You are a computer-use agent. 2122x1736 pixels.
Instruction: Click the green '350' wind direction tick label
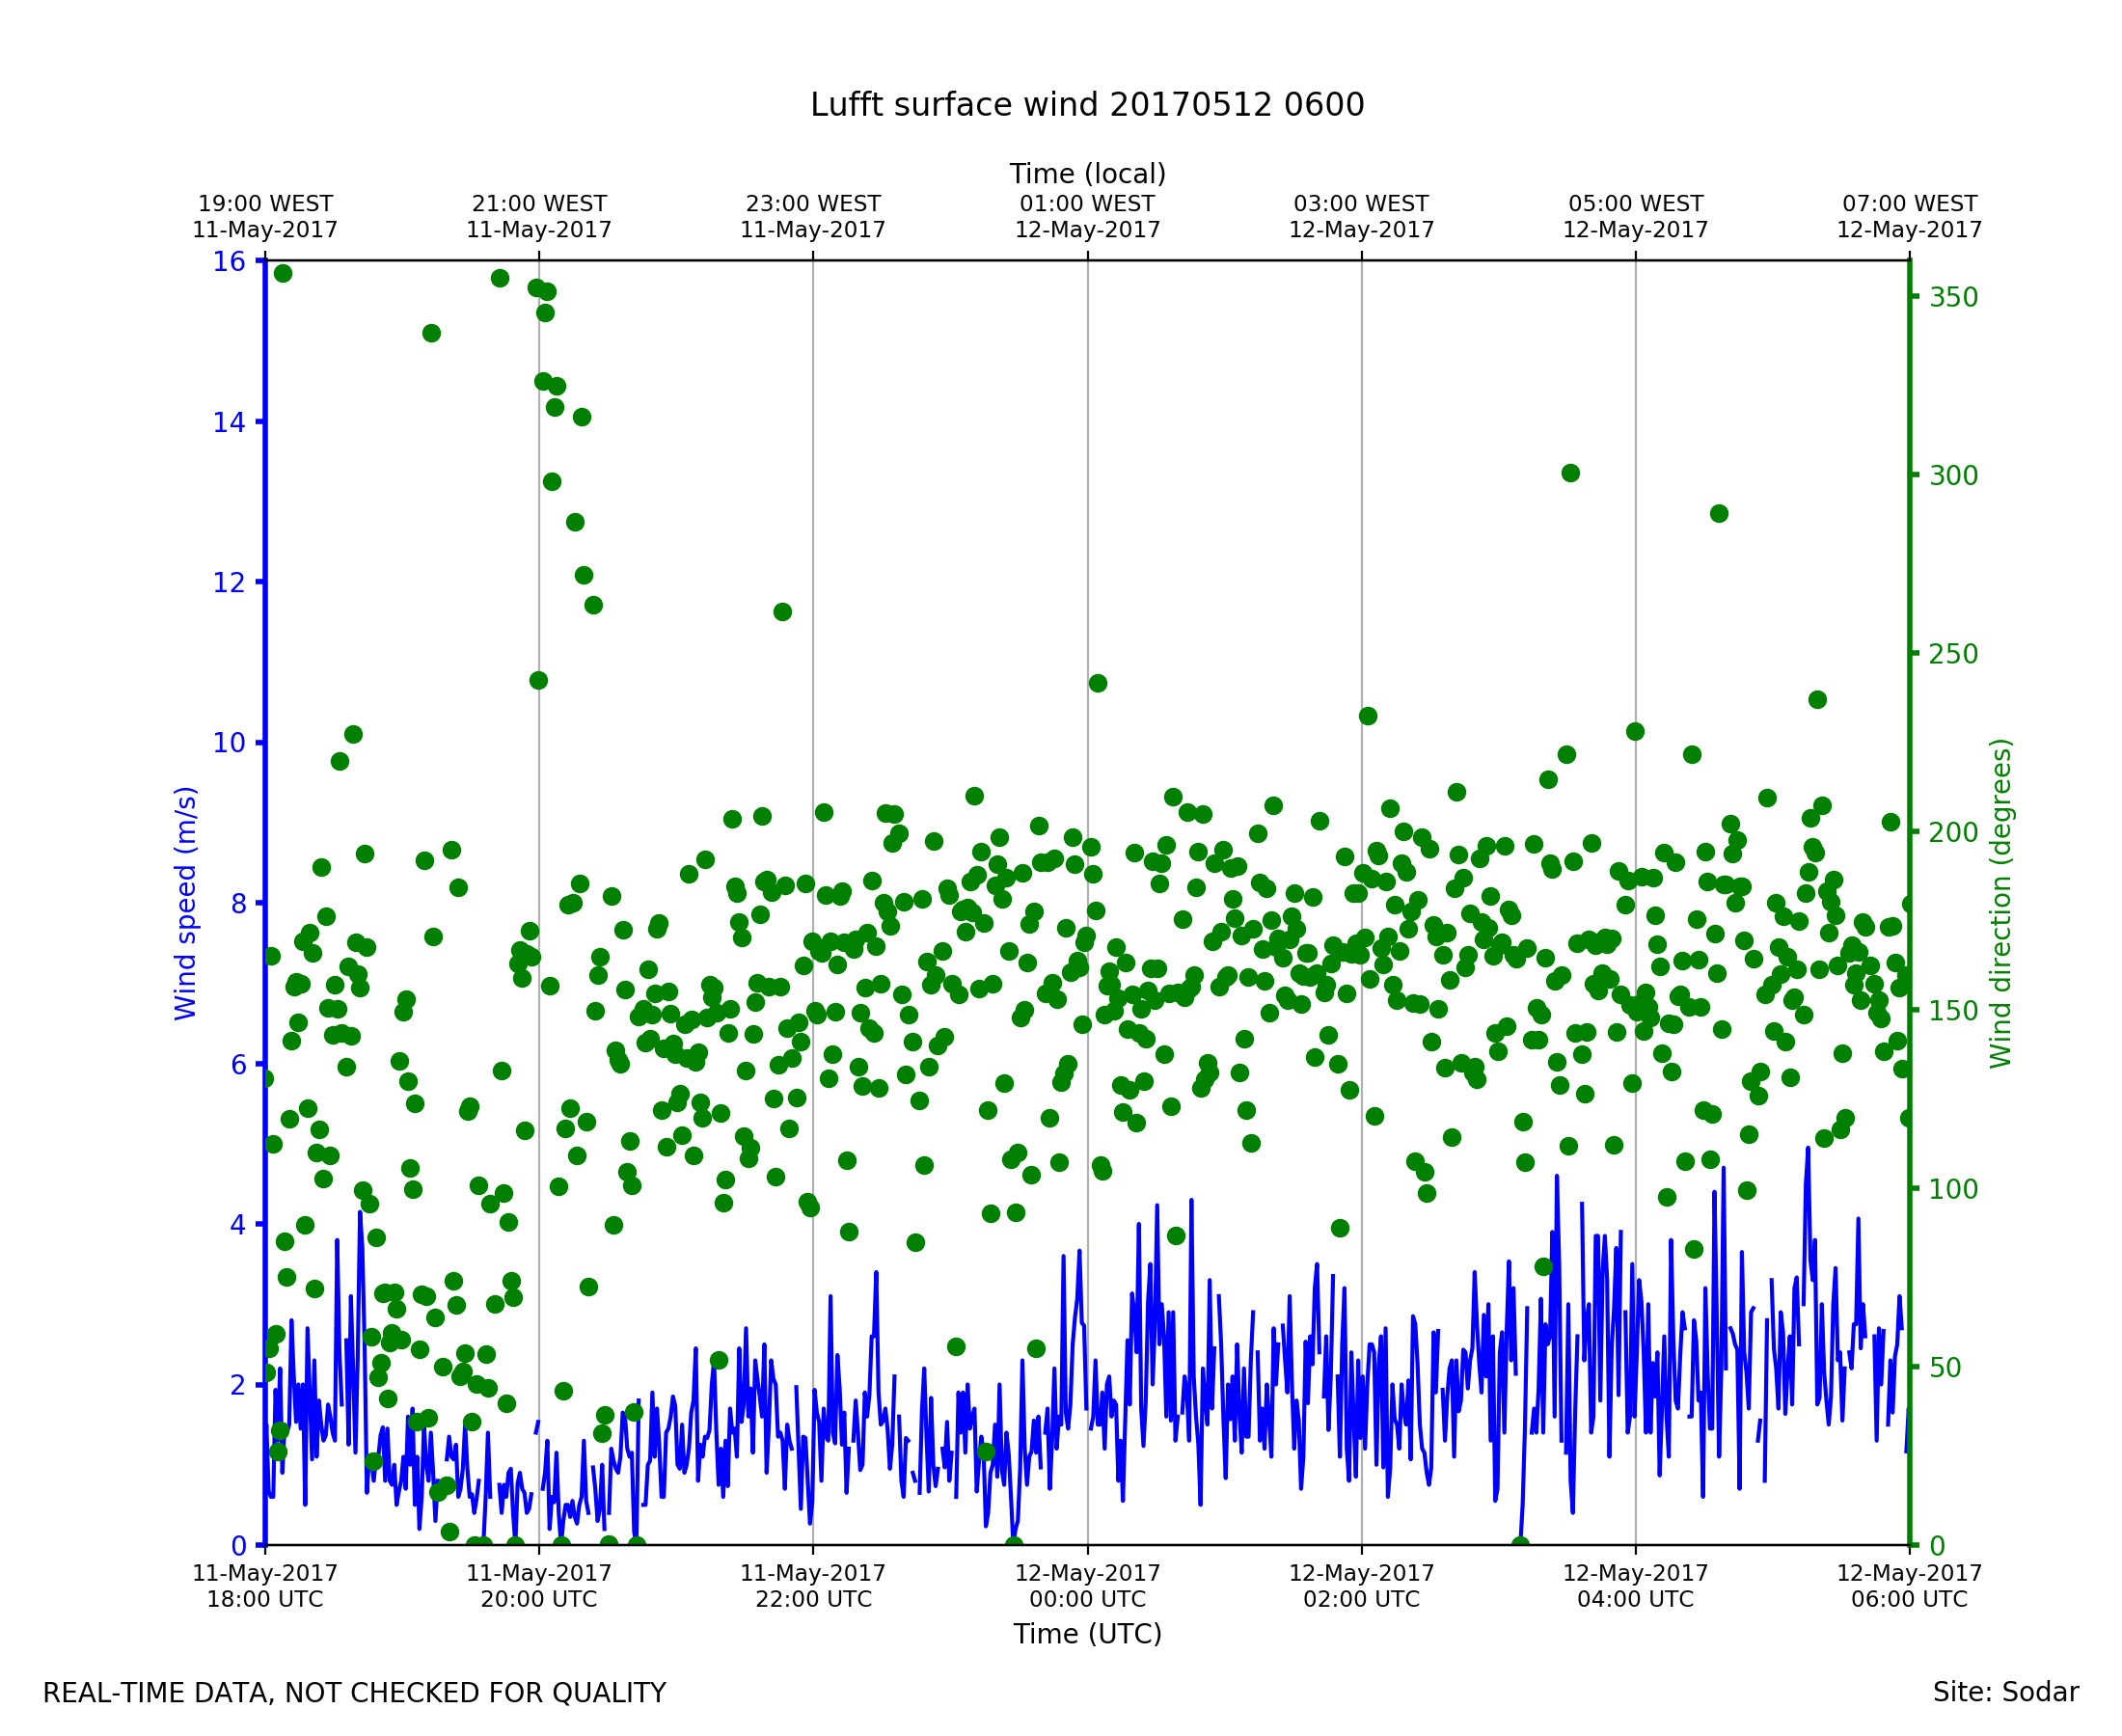click(1954, 297)
